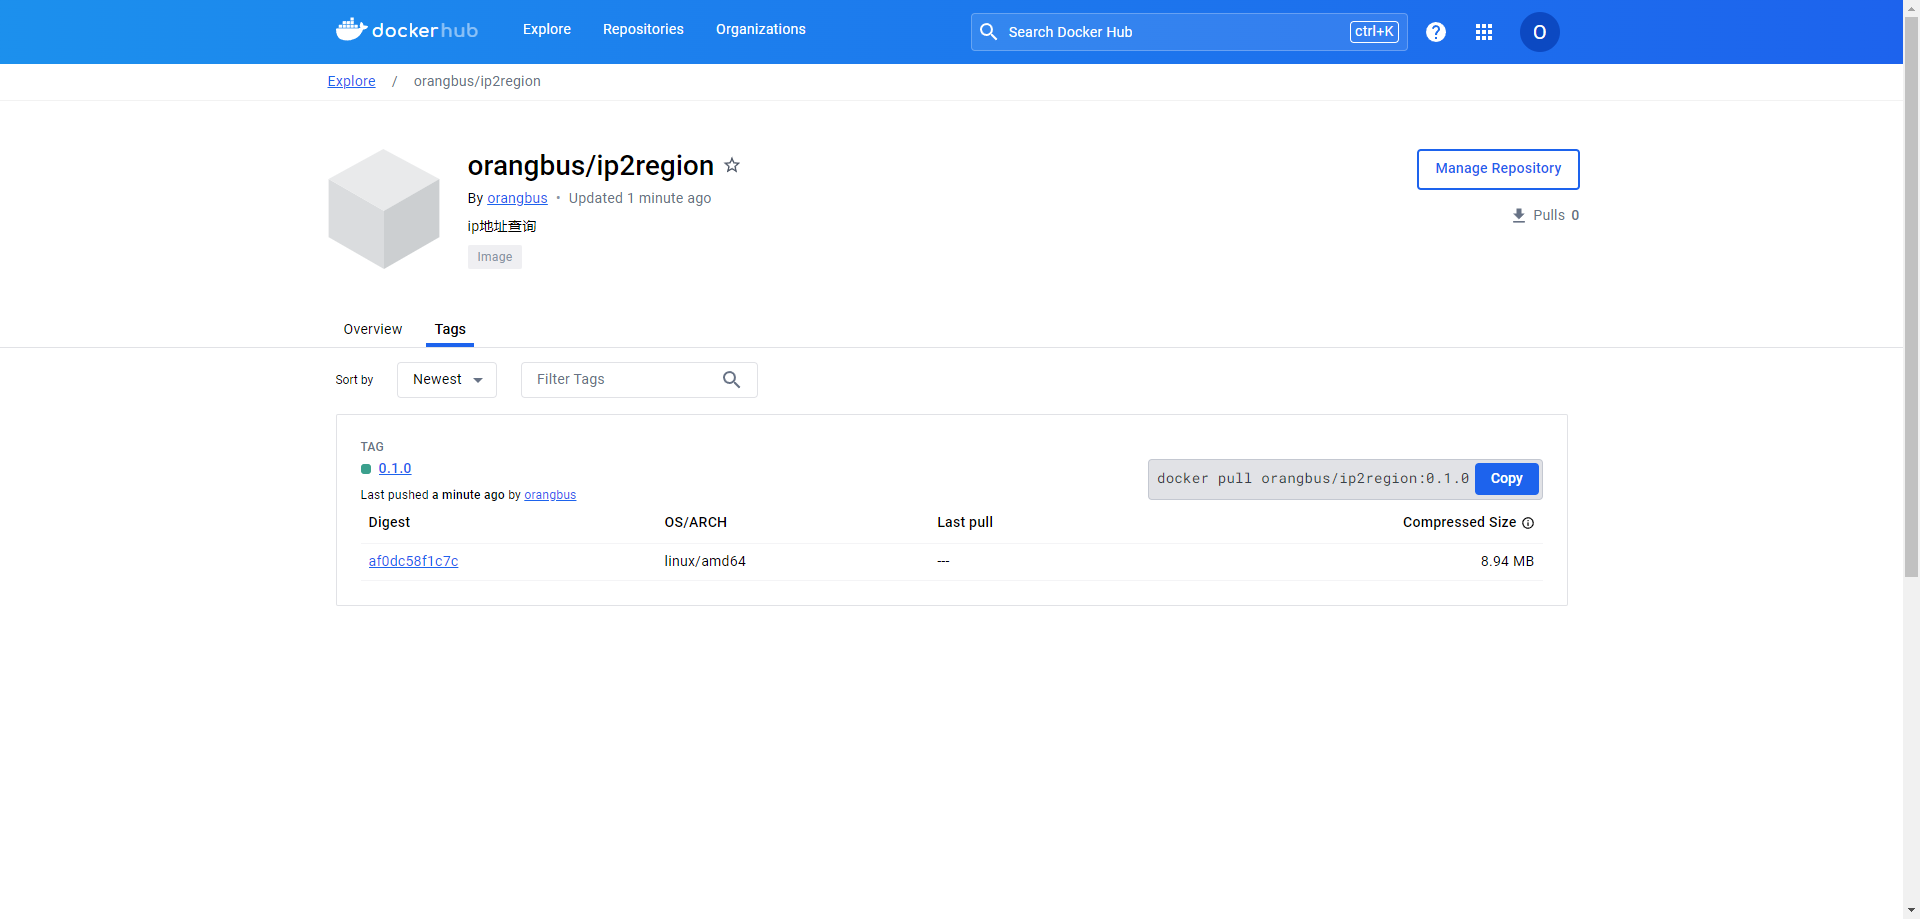This screenshot has height=919, width=1920.
Task: Click the Explore breadcrumb link
Action: pyautogui.click(x=351, y=81)
